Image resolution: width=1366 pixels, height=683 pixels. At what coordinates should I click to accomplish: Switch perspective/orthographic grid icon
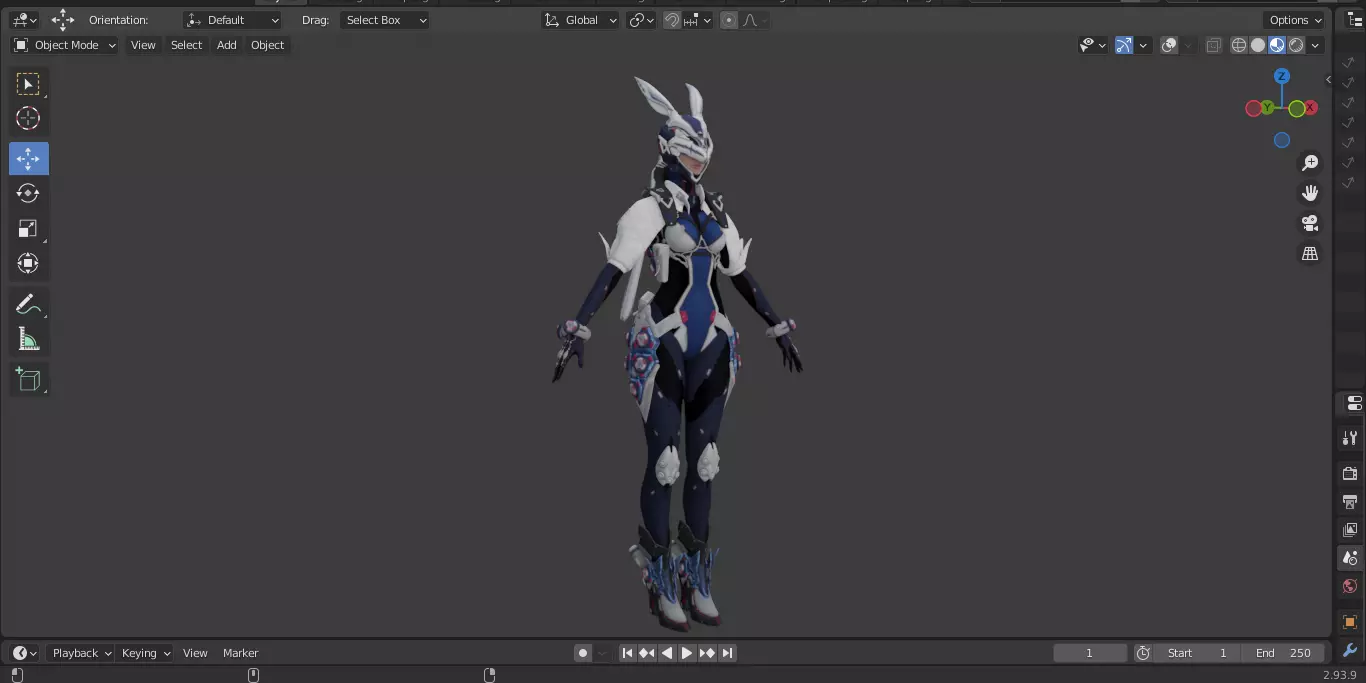tap(1310, 254)
